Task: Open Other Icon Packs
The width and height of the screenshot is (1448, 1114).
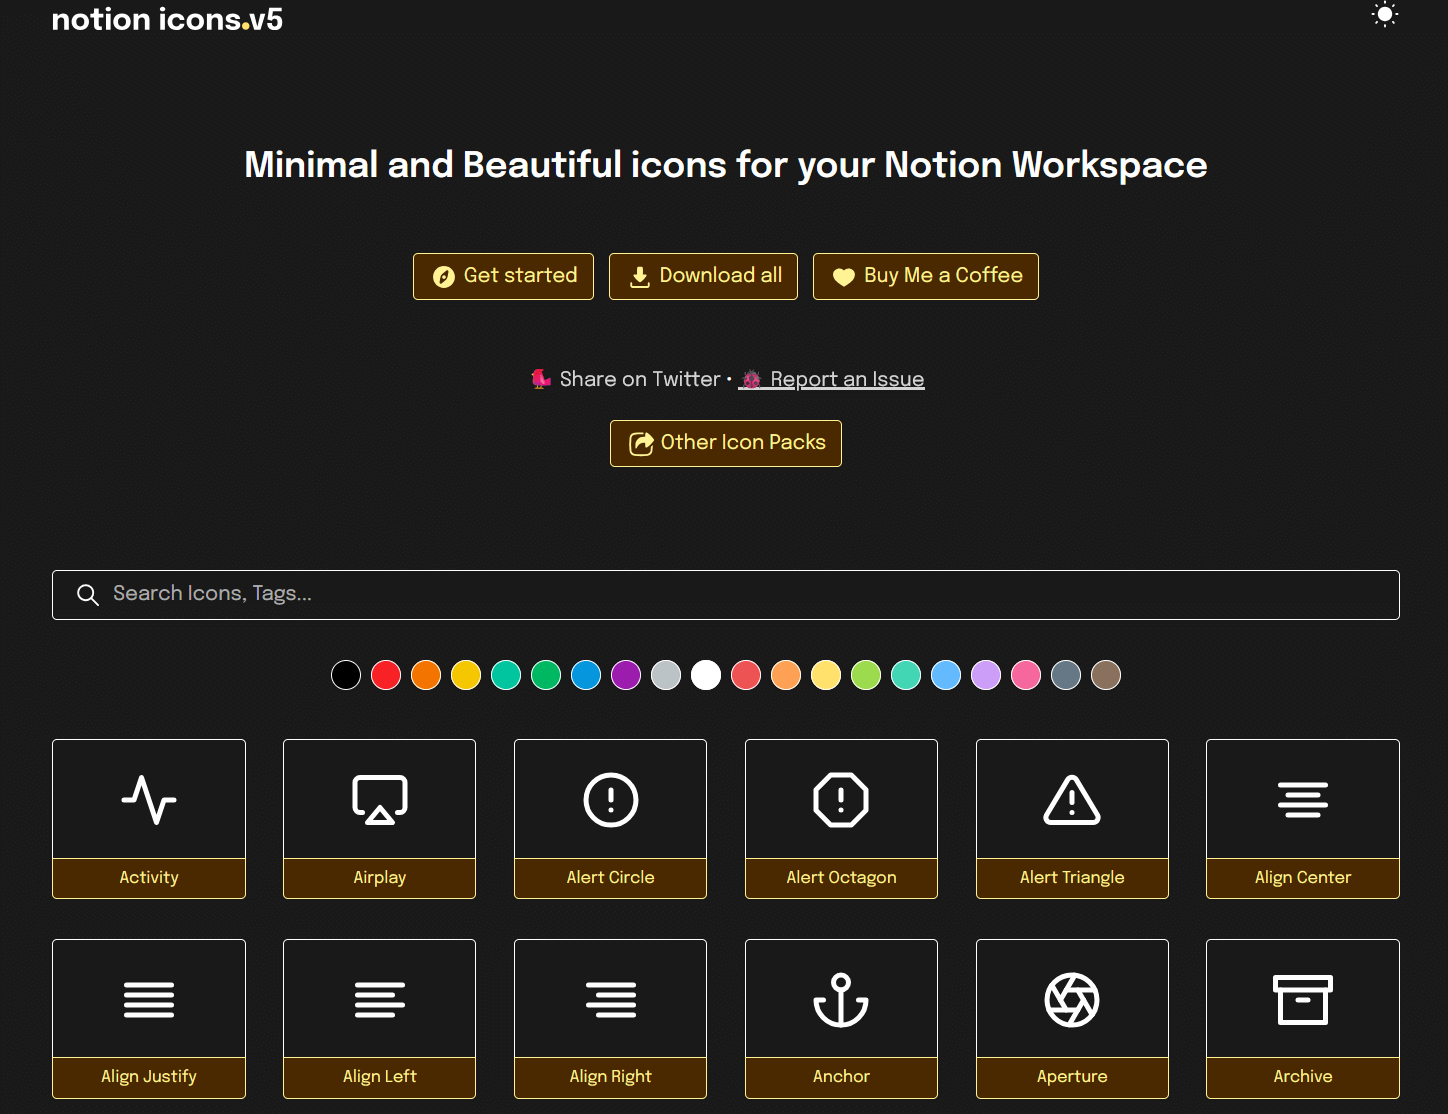Action: [x=726, y=443]
